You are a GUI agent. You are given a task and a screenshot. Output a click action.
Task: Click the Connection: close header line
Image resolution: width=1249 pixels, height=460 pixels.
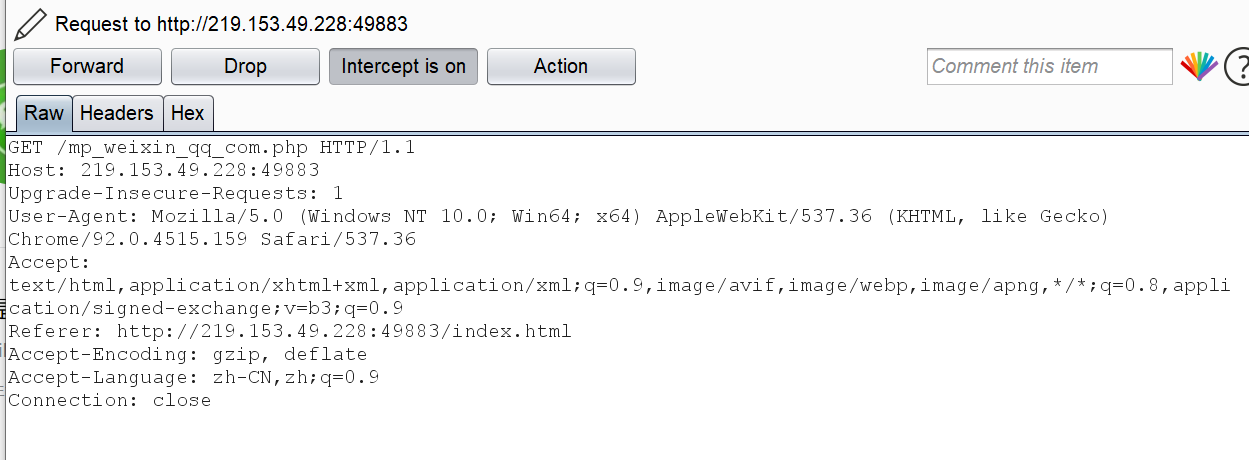(x=110, y=400)
